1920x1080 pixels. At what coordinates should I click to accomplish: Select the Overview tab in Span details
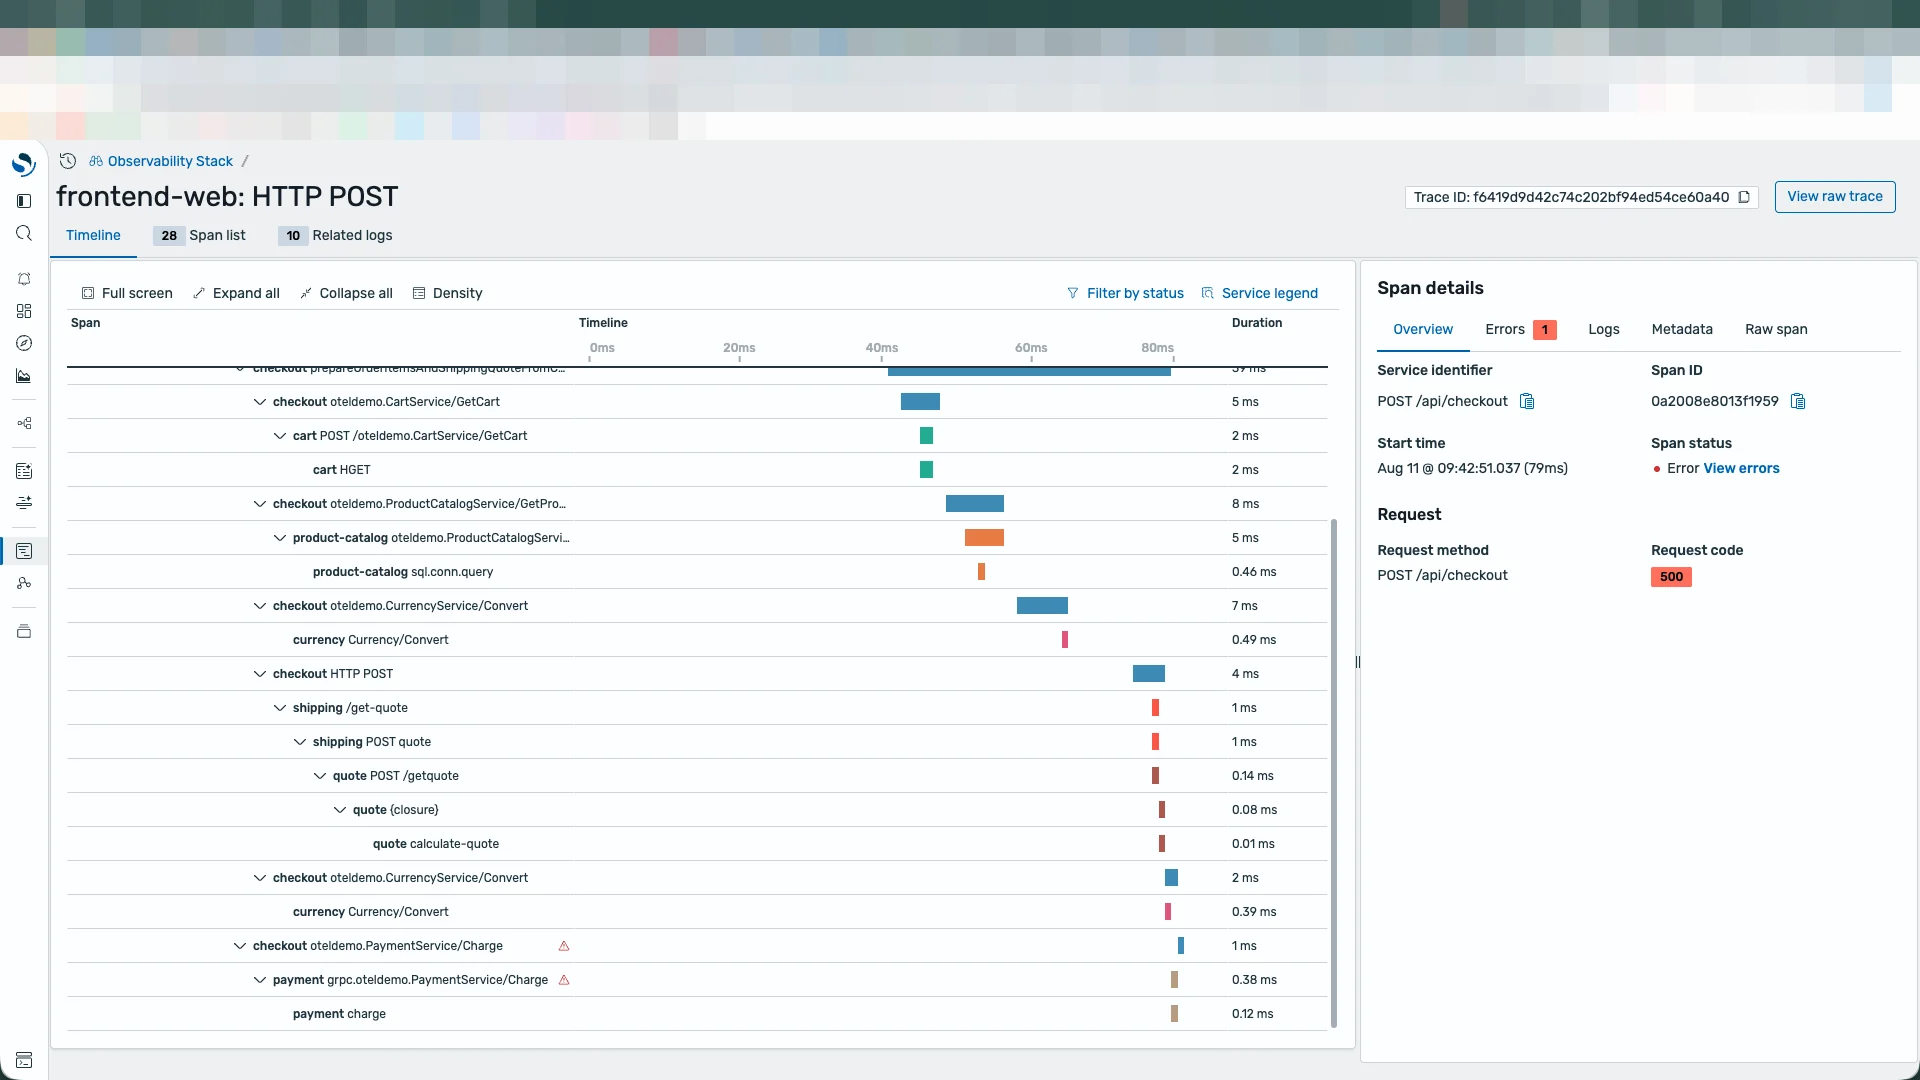(1423, 329)
